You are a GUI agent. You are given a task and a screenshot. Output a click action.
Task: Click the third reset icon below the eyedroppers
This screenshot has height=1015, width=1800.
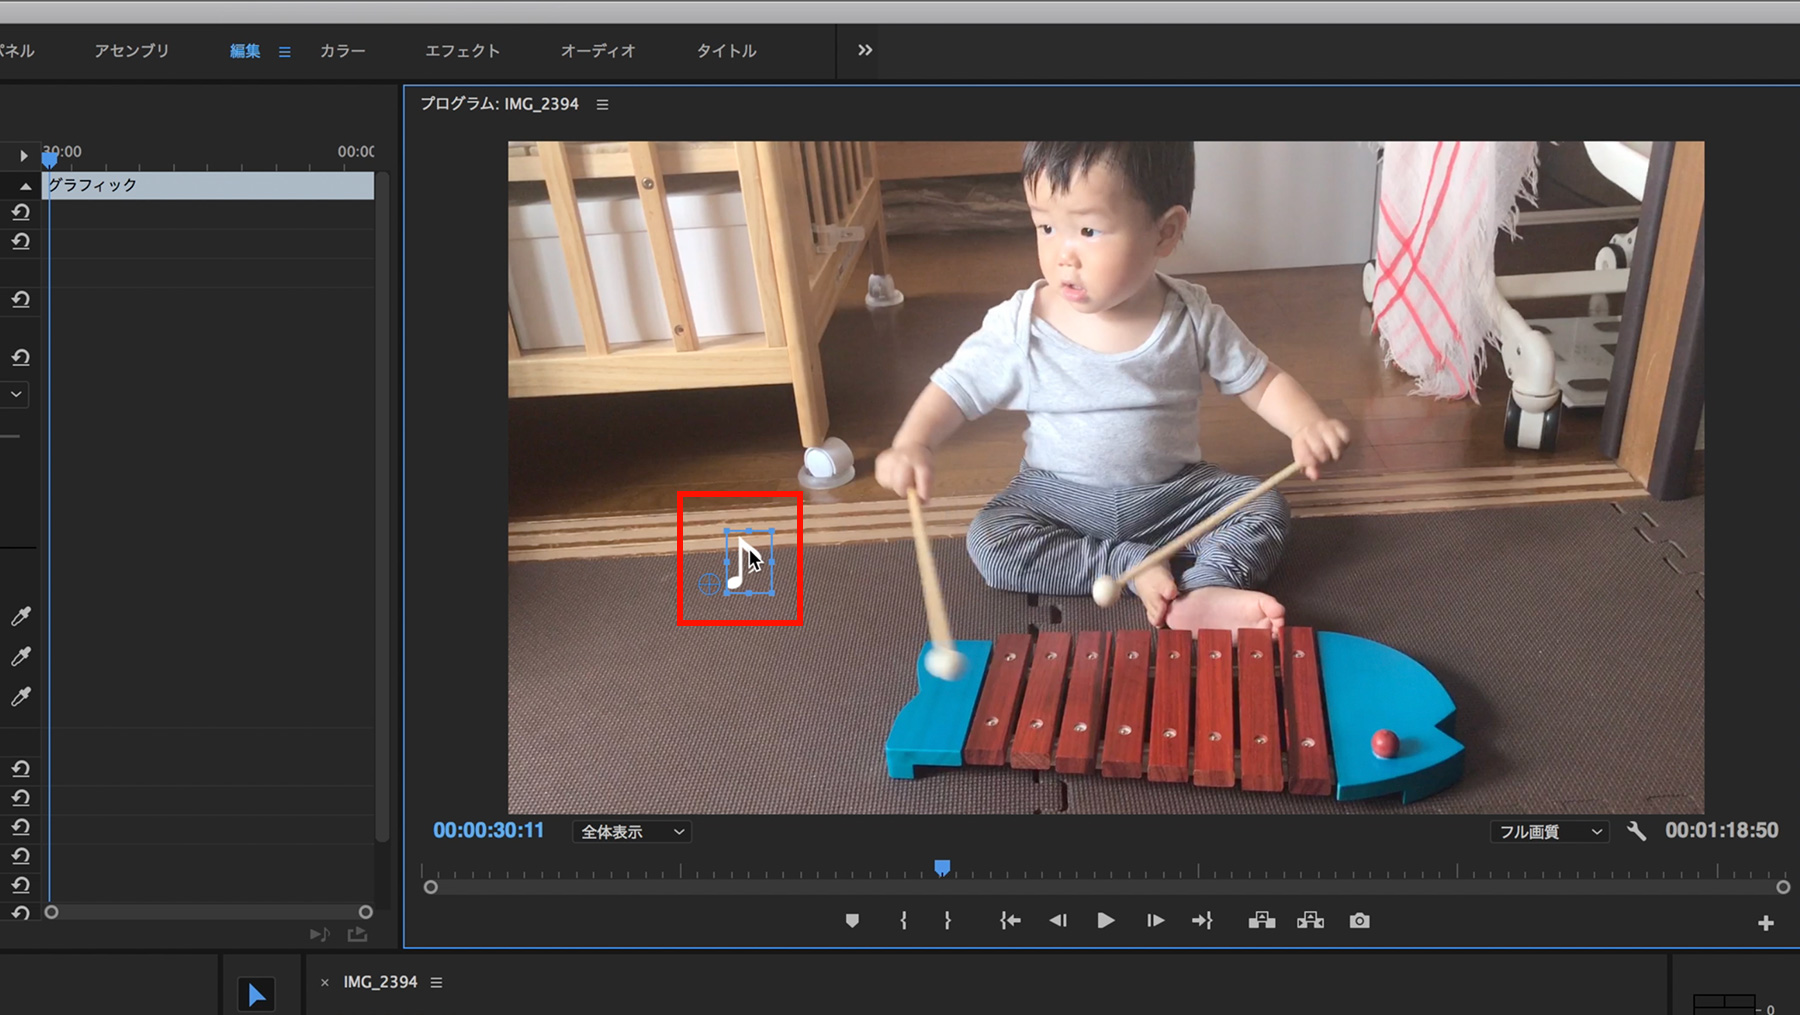20,826
